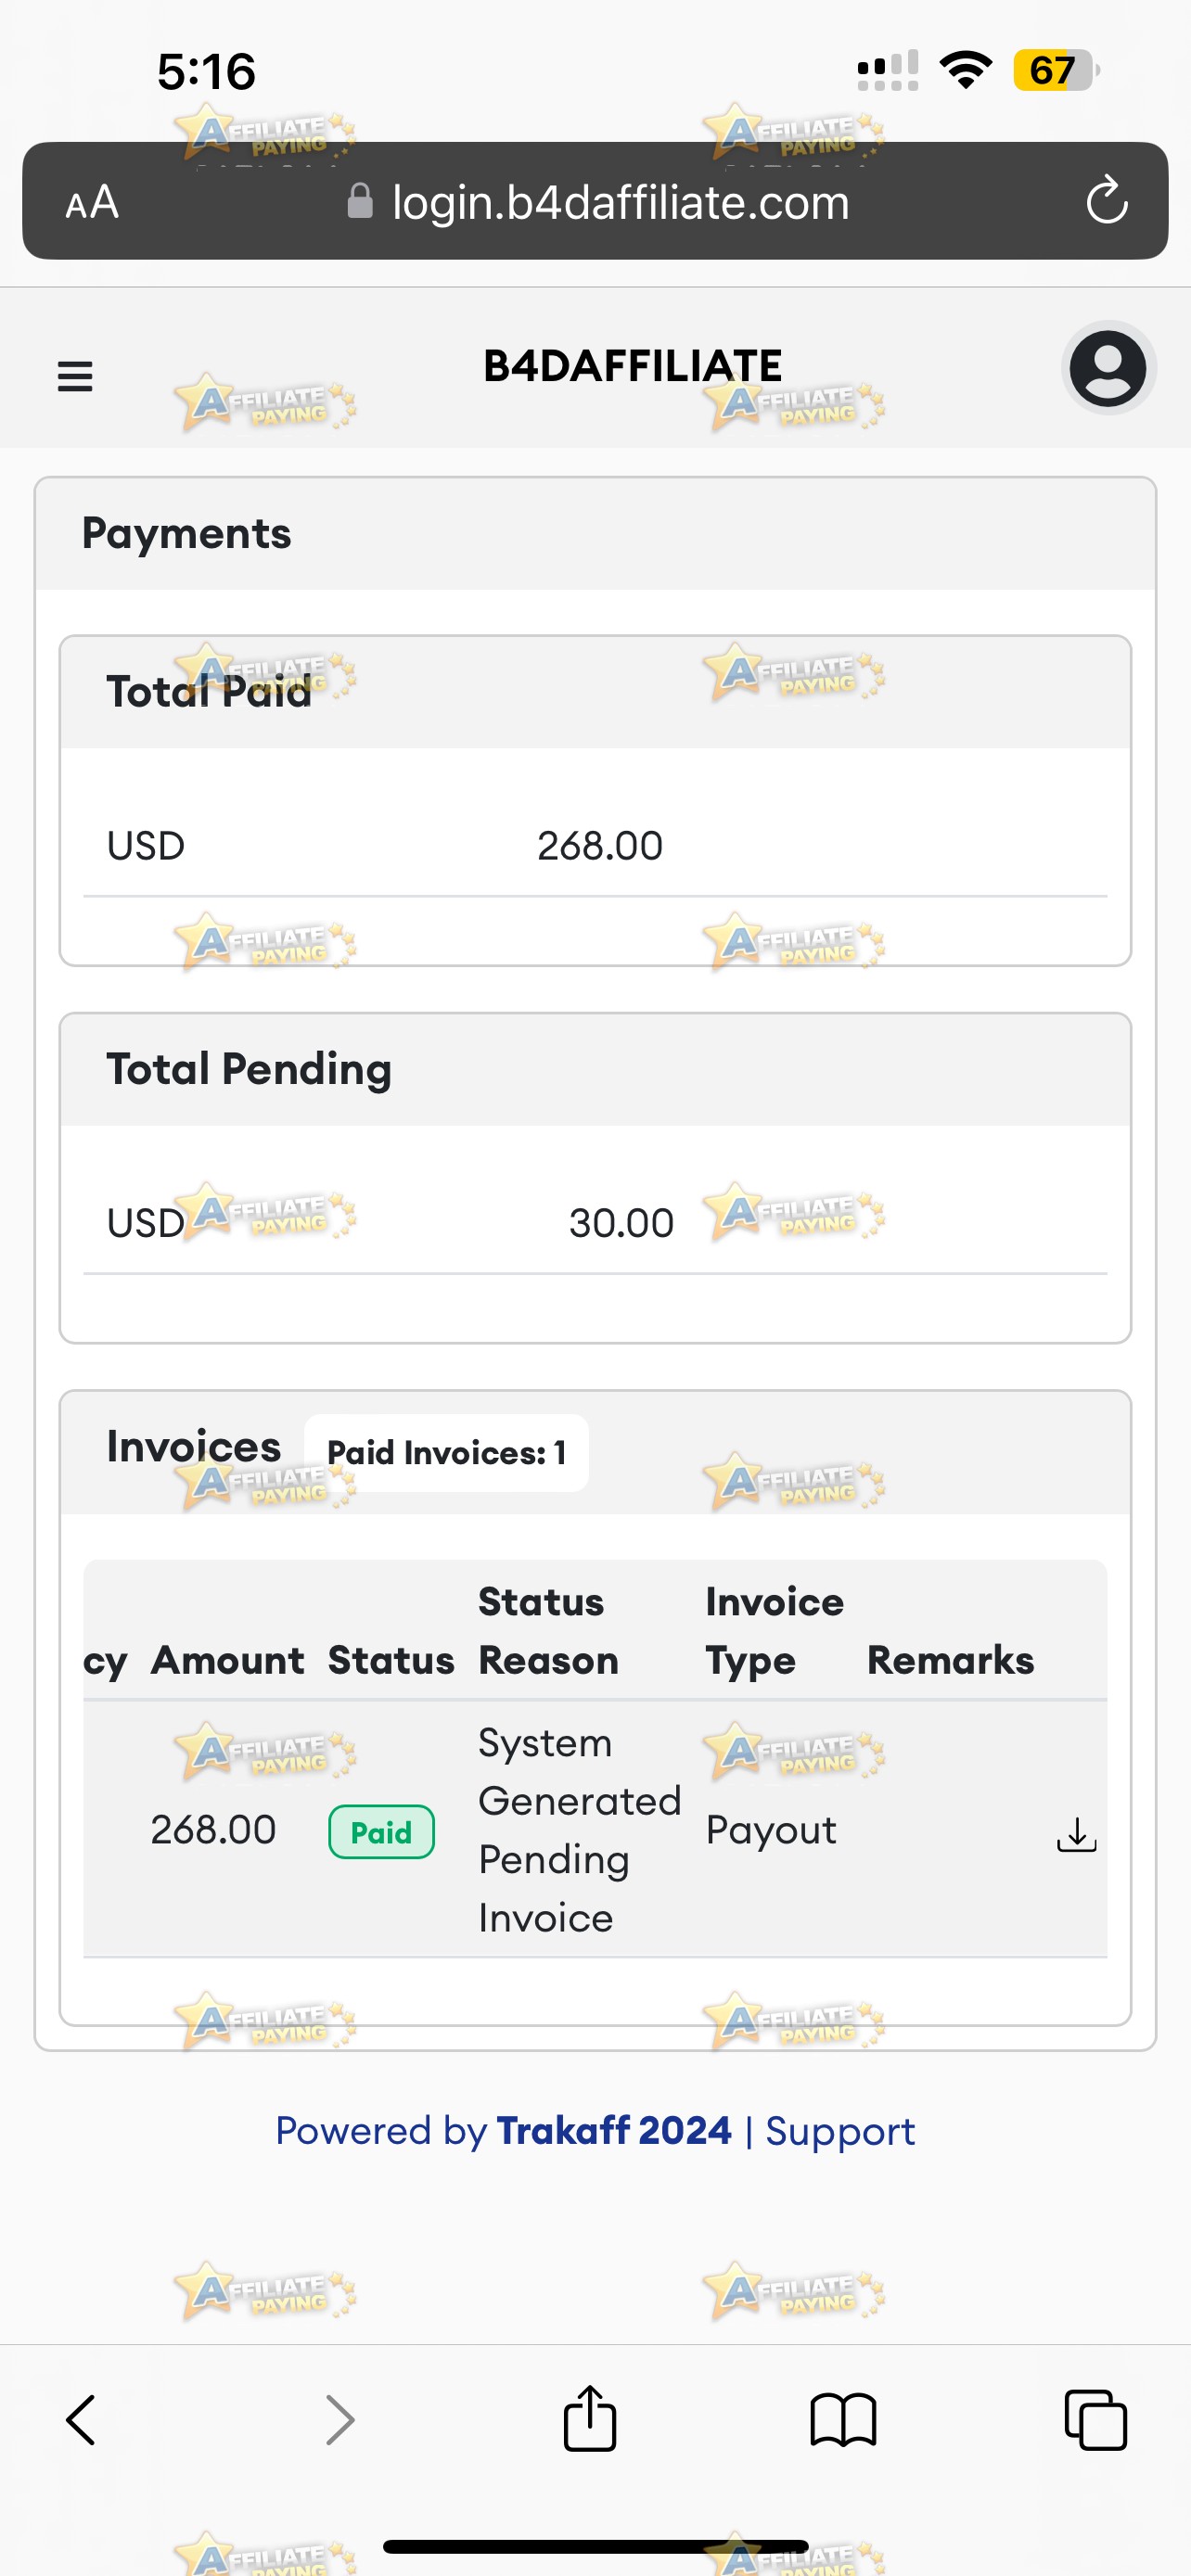The height and width of the screenshot is (2576, 1191).
Task: Open the Safari bookmarks icon
Action: (x=843, y=2420)
